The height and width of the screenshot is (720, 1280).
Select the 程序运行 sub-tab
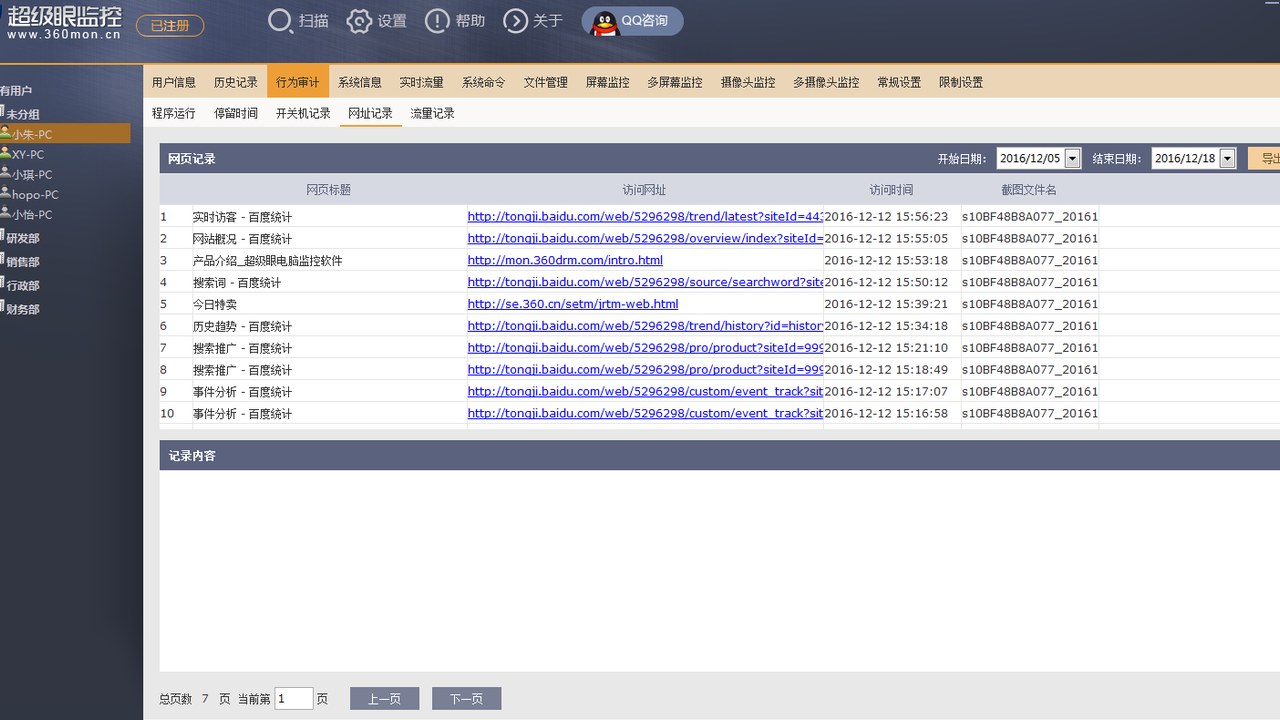(174, 113)
